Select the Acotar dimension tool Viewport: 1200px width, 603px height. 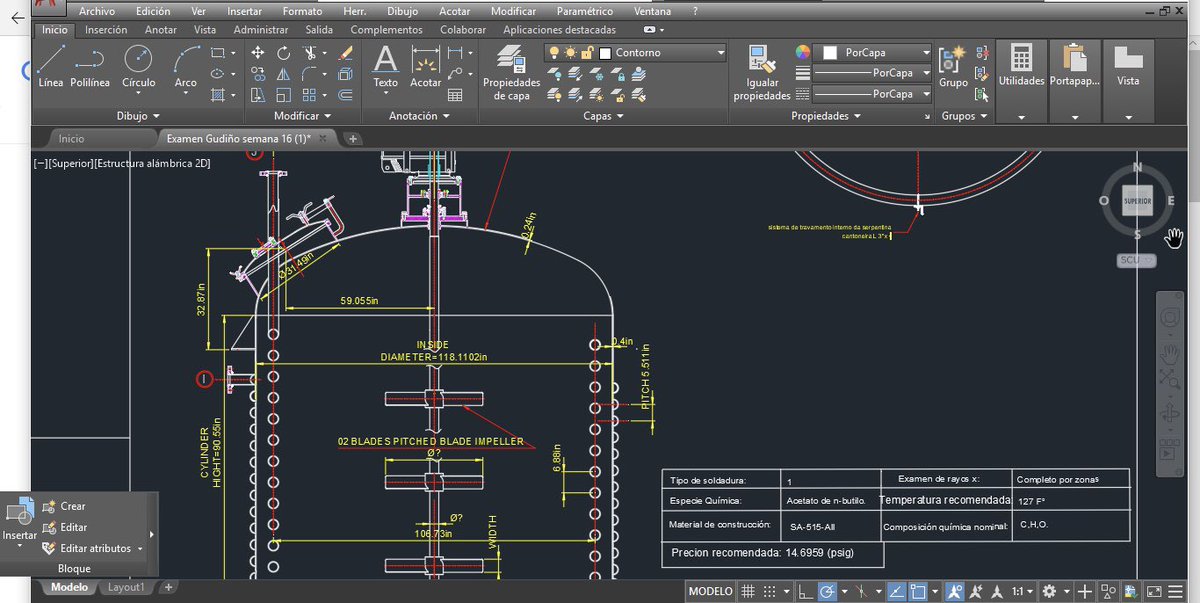(x=426, y=67)
